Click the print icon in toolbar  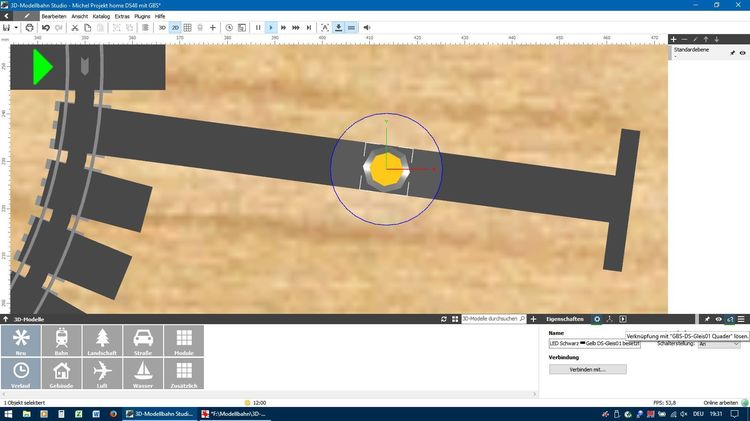(29, 28)
